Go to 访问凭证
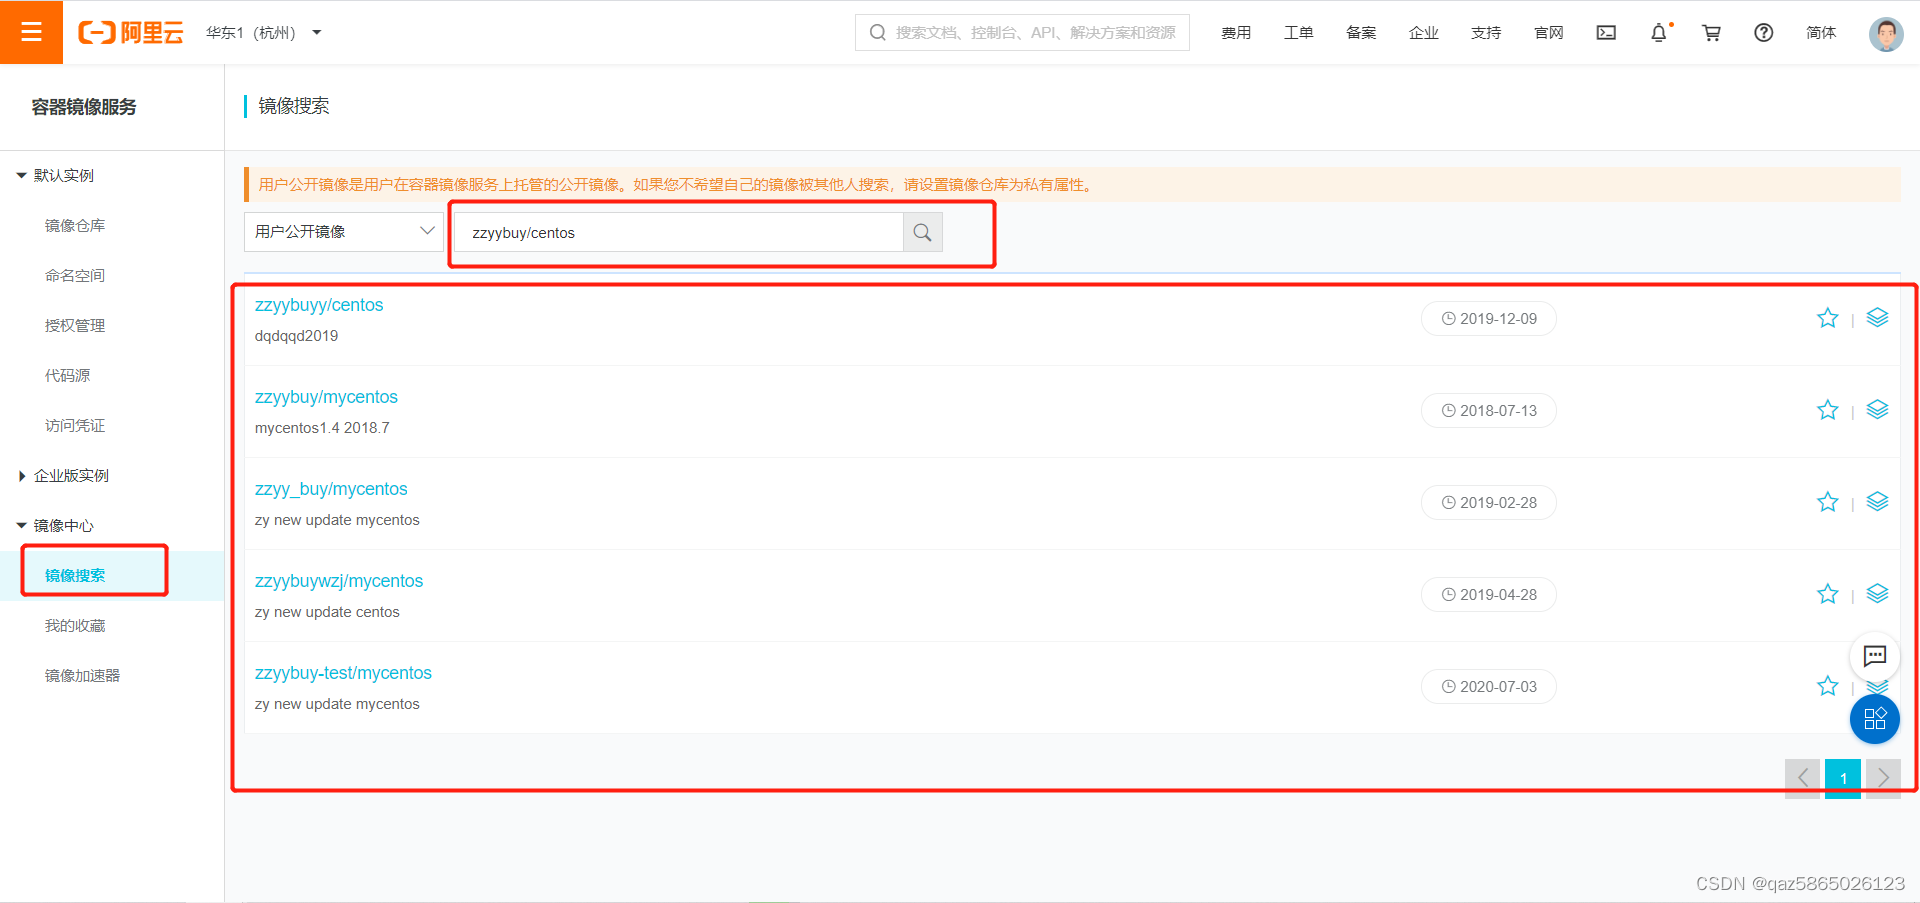The width and height of the screenshot is (1920, 903). (75, 426)
